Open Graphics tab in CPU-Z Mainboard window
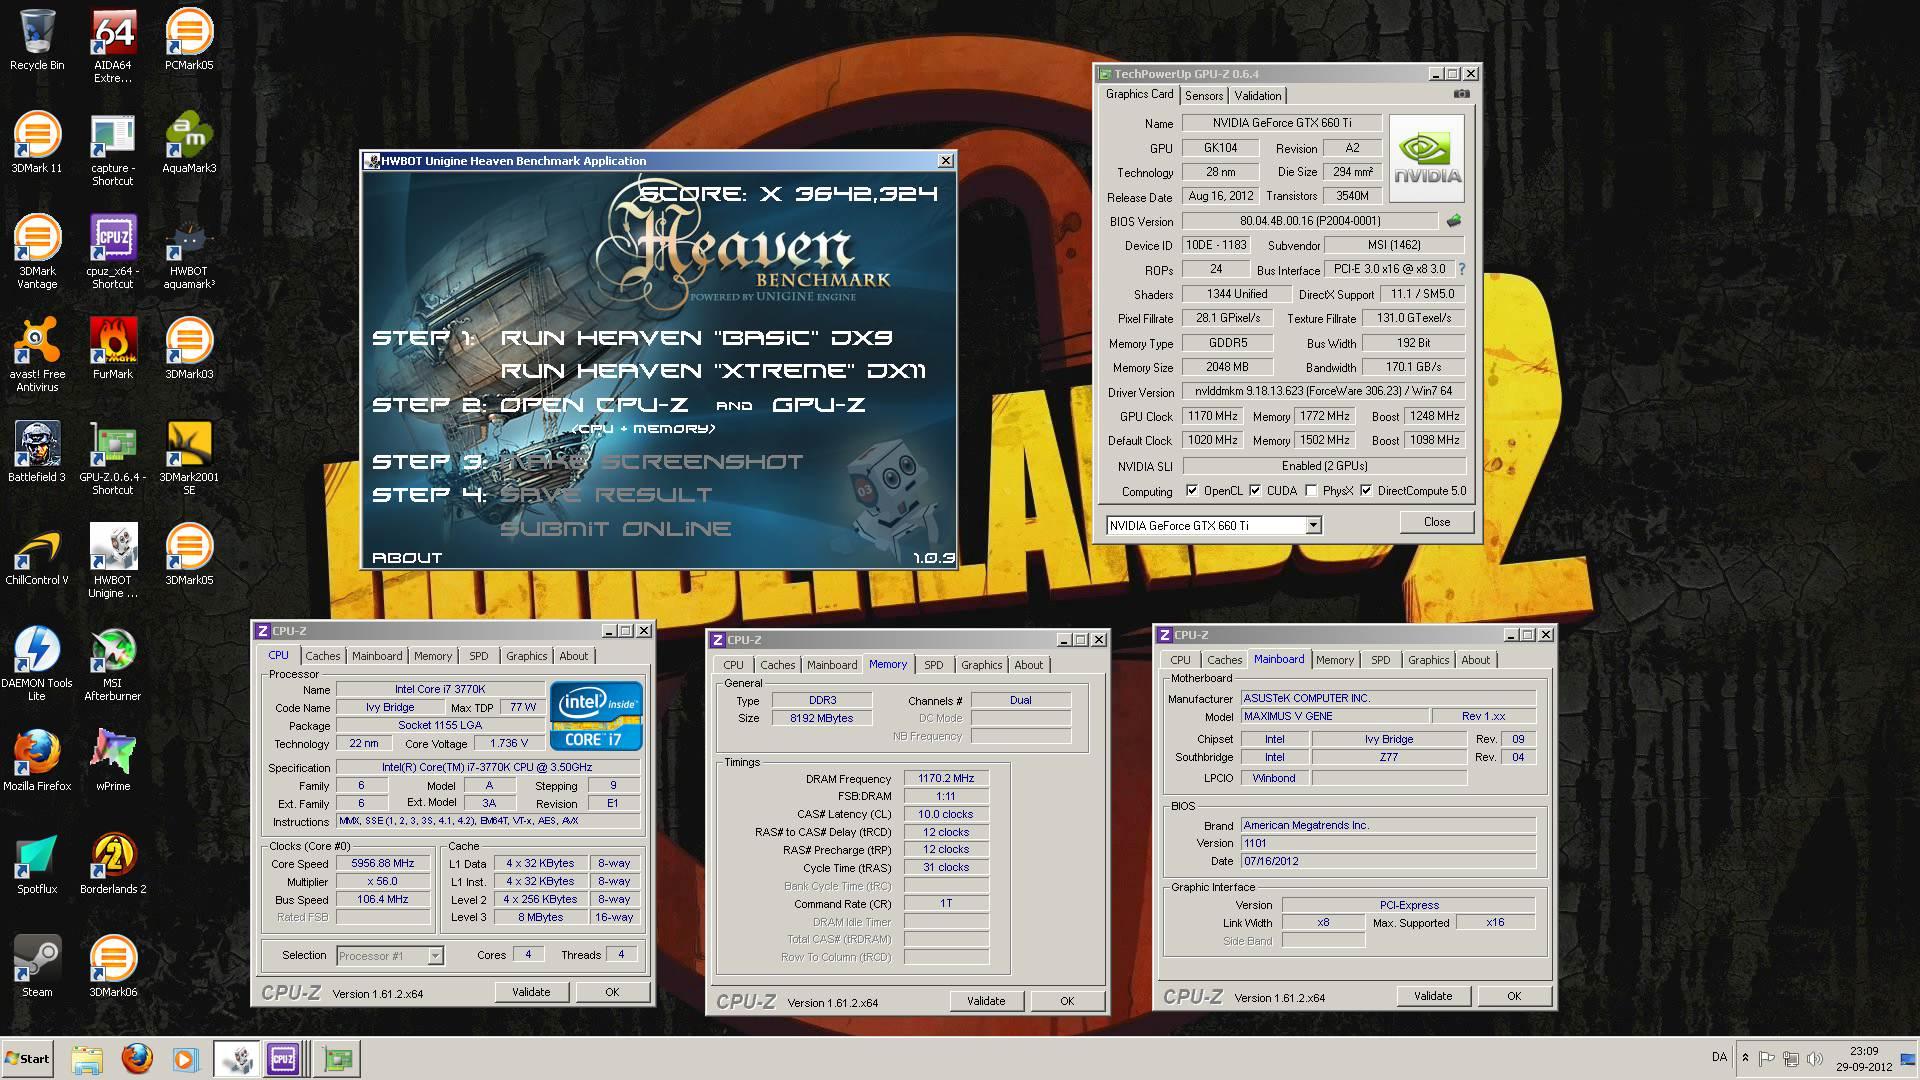Screen dimensions: 1920x1080 (1428, 660)
